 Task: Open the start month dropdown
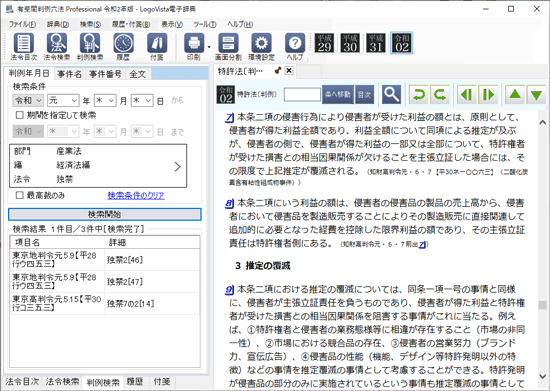click(105, 101)
